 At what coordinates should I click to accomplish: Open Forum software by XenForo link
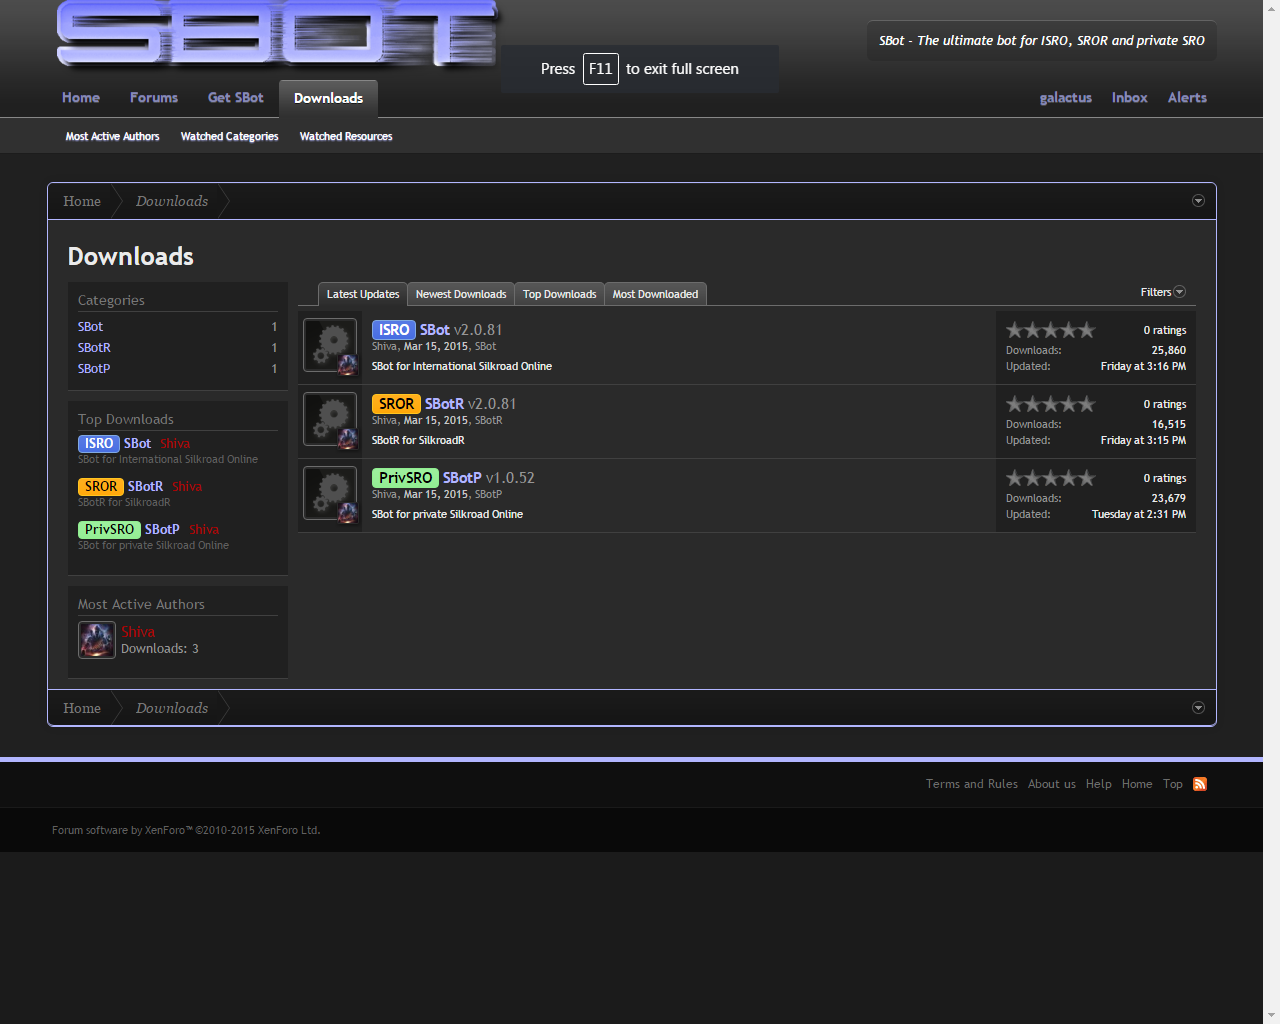point(186,830)
